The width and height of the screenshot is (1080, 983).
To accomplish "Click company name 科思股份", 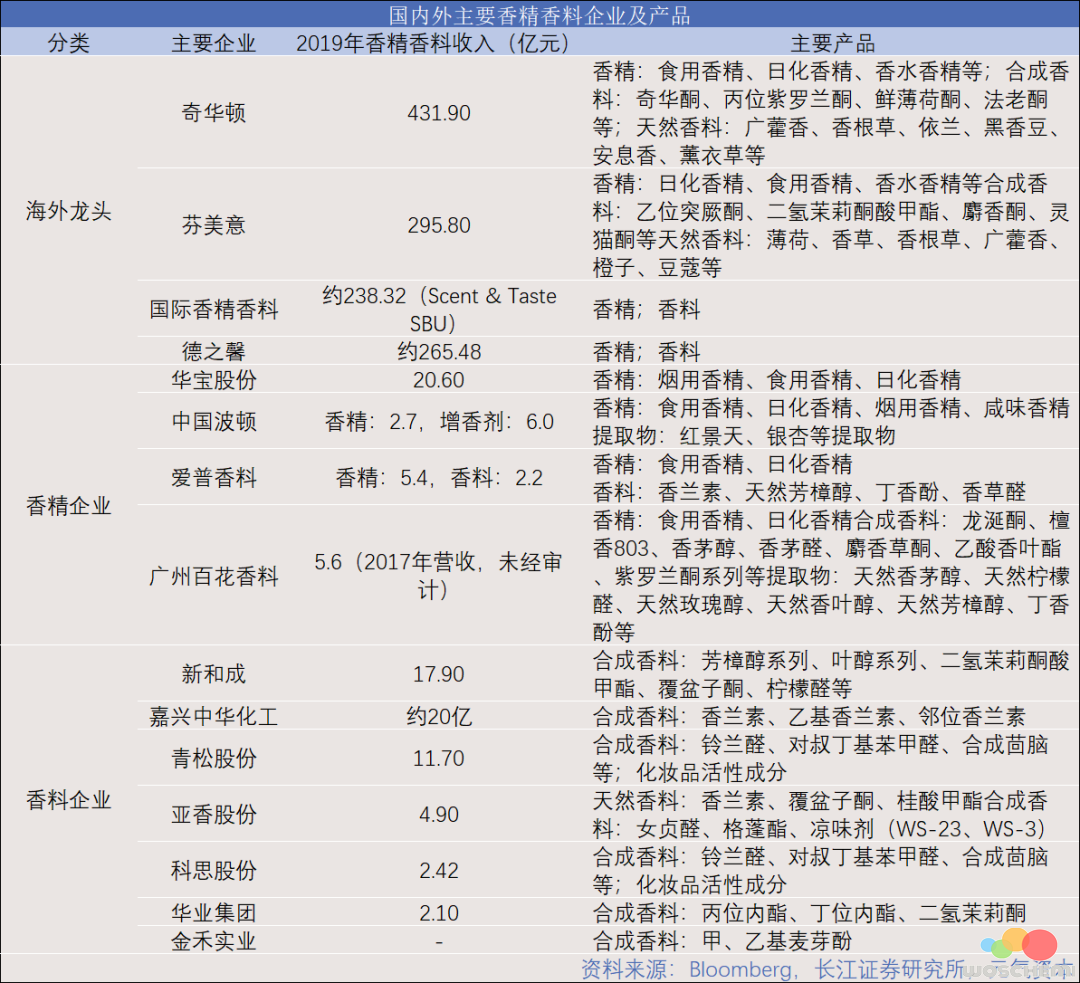I will [214, 871].
